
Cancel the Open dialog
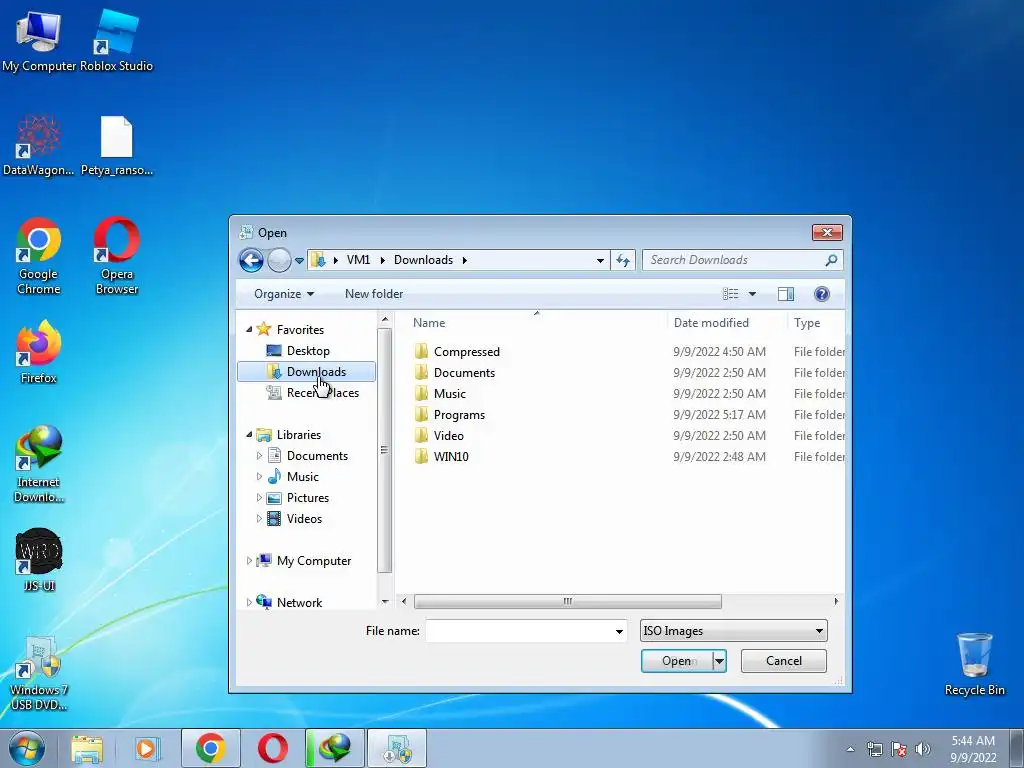(x=784, y=661)
